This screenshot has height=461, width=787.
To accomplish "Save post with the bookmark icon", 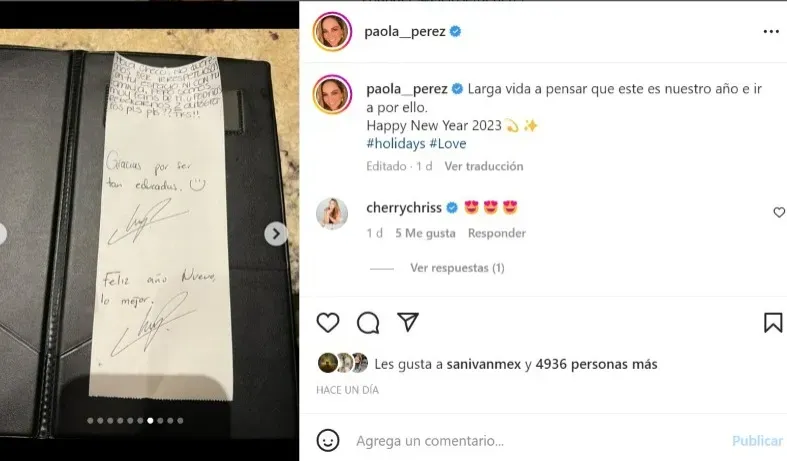I will coord(773,322).
